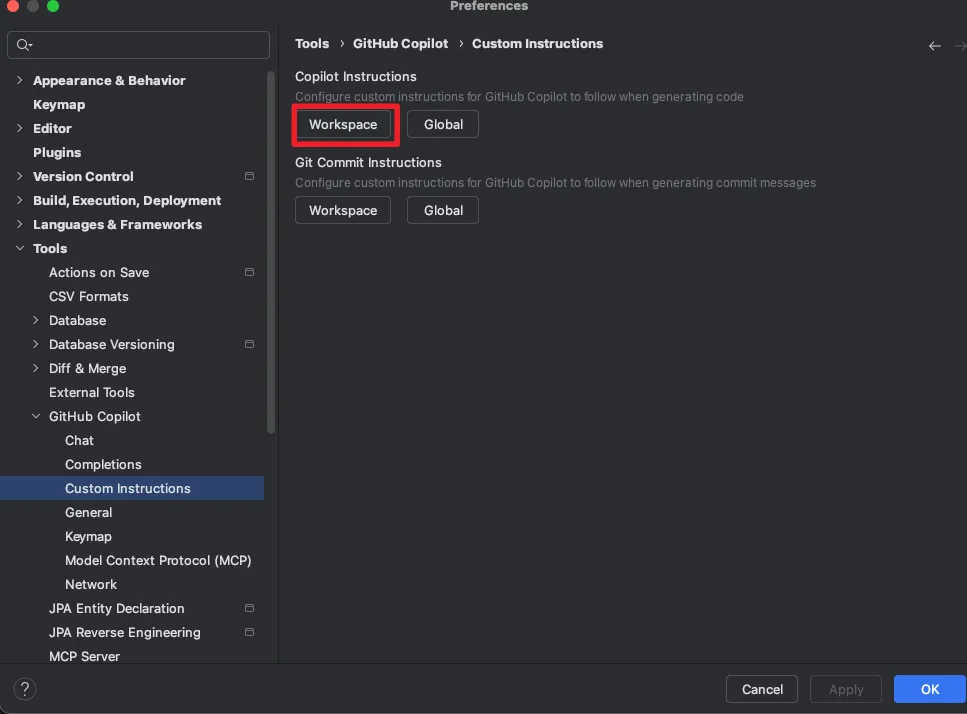Expand the Editor settings section
This screenshot has width=967, height=714.
pyautogui.click(x=20, y=129)
